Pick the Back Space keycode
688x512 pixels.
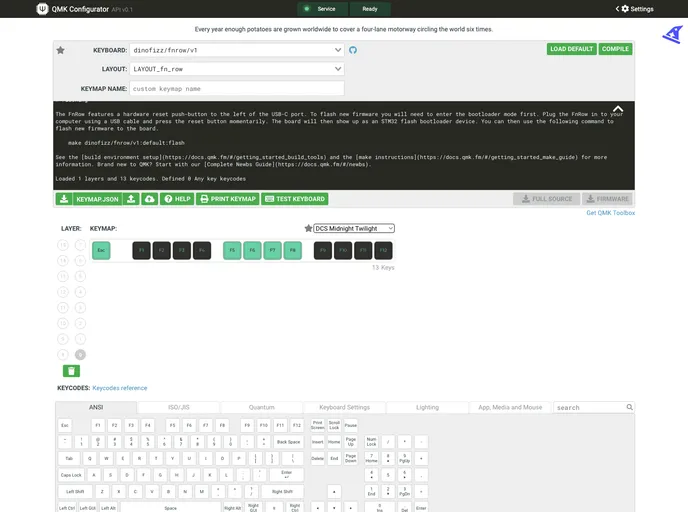(288, 442)
